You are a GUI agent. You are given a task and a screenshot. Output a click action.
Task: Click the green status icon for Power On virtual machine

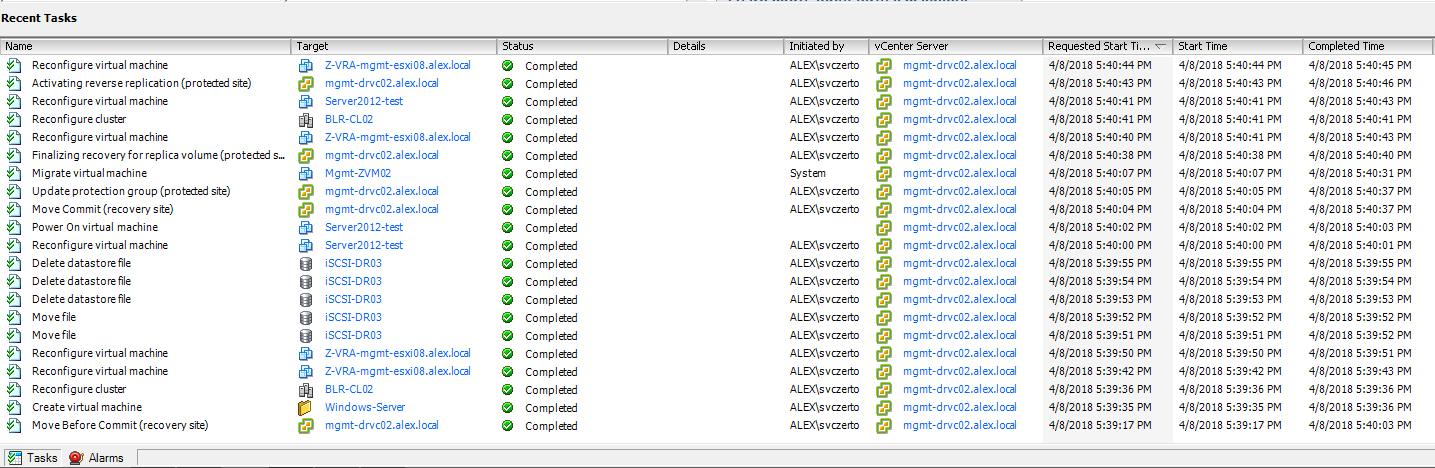508,227
